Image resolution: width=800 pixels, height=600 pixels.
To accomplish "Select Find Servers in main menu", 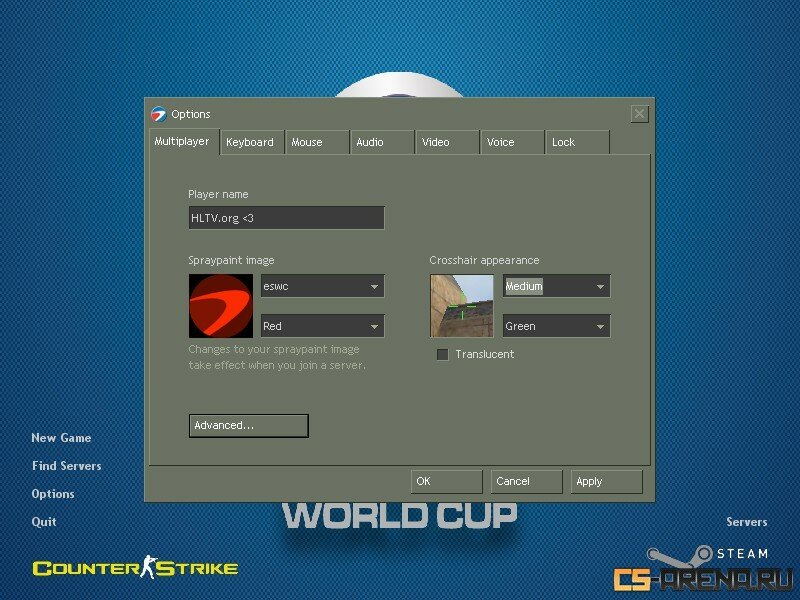I will [x=66, y=466].
